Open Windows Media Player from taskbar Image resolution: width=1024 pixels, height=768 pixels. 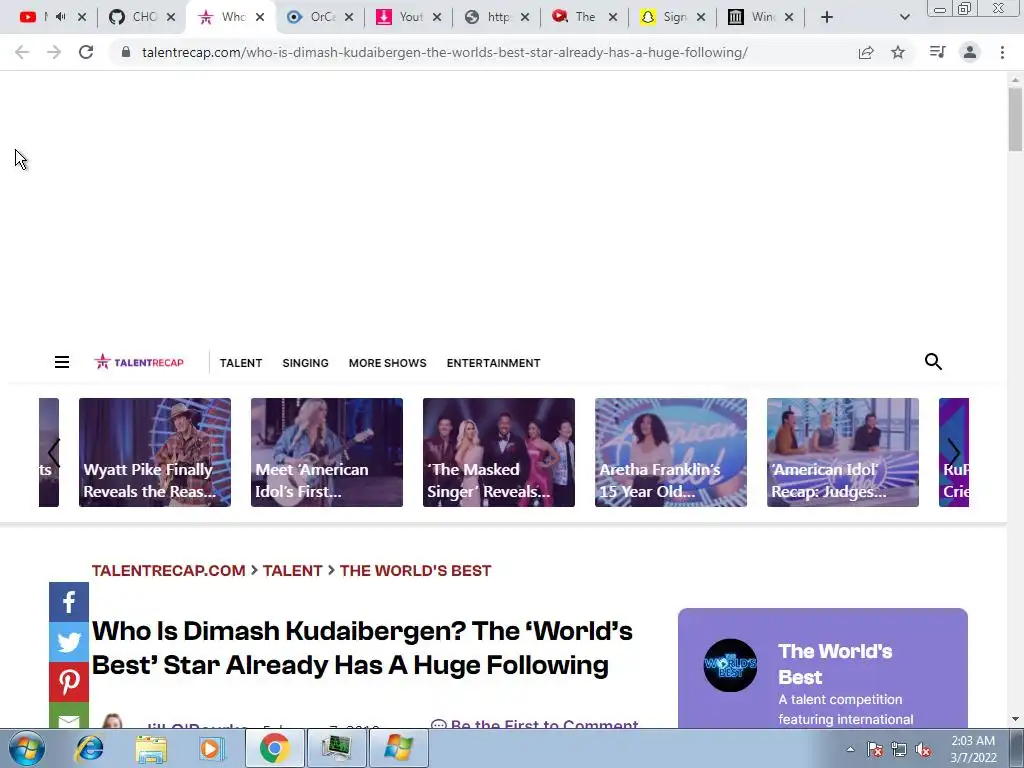coord(212,748)
